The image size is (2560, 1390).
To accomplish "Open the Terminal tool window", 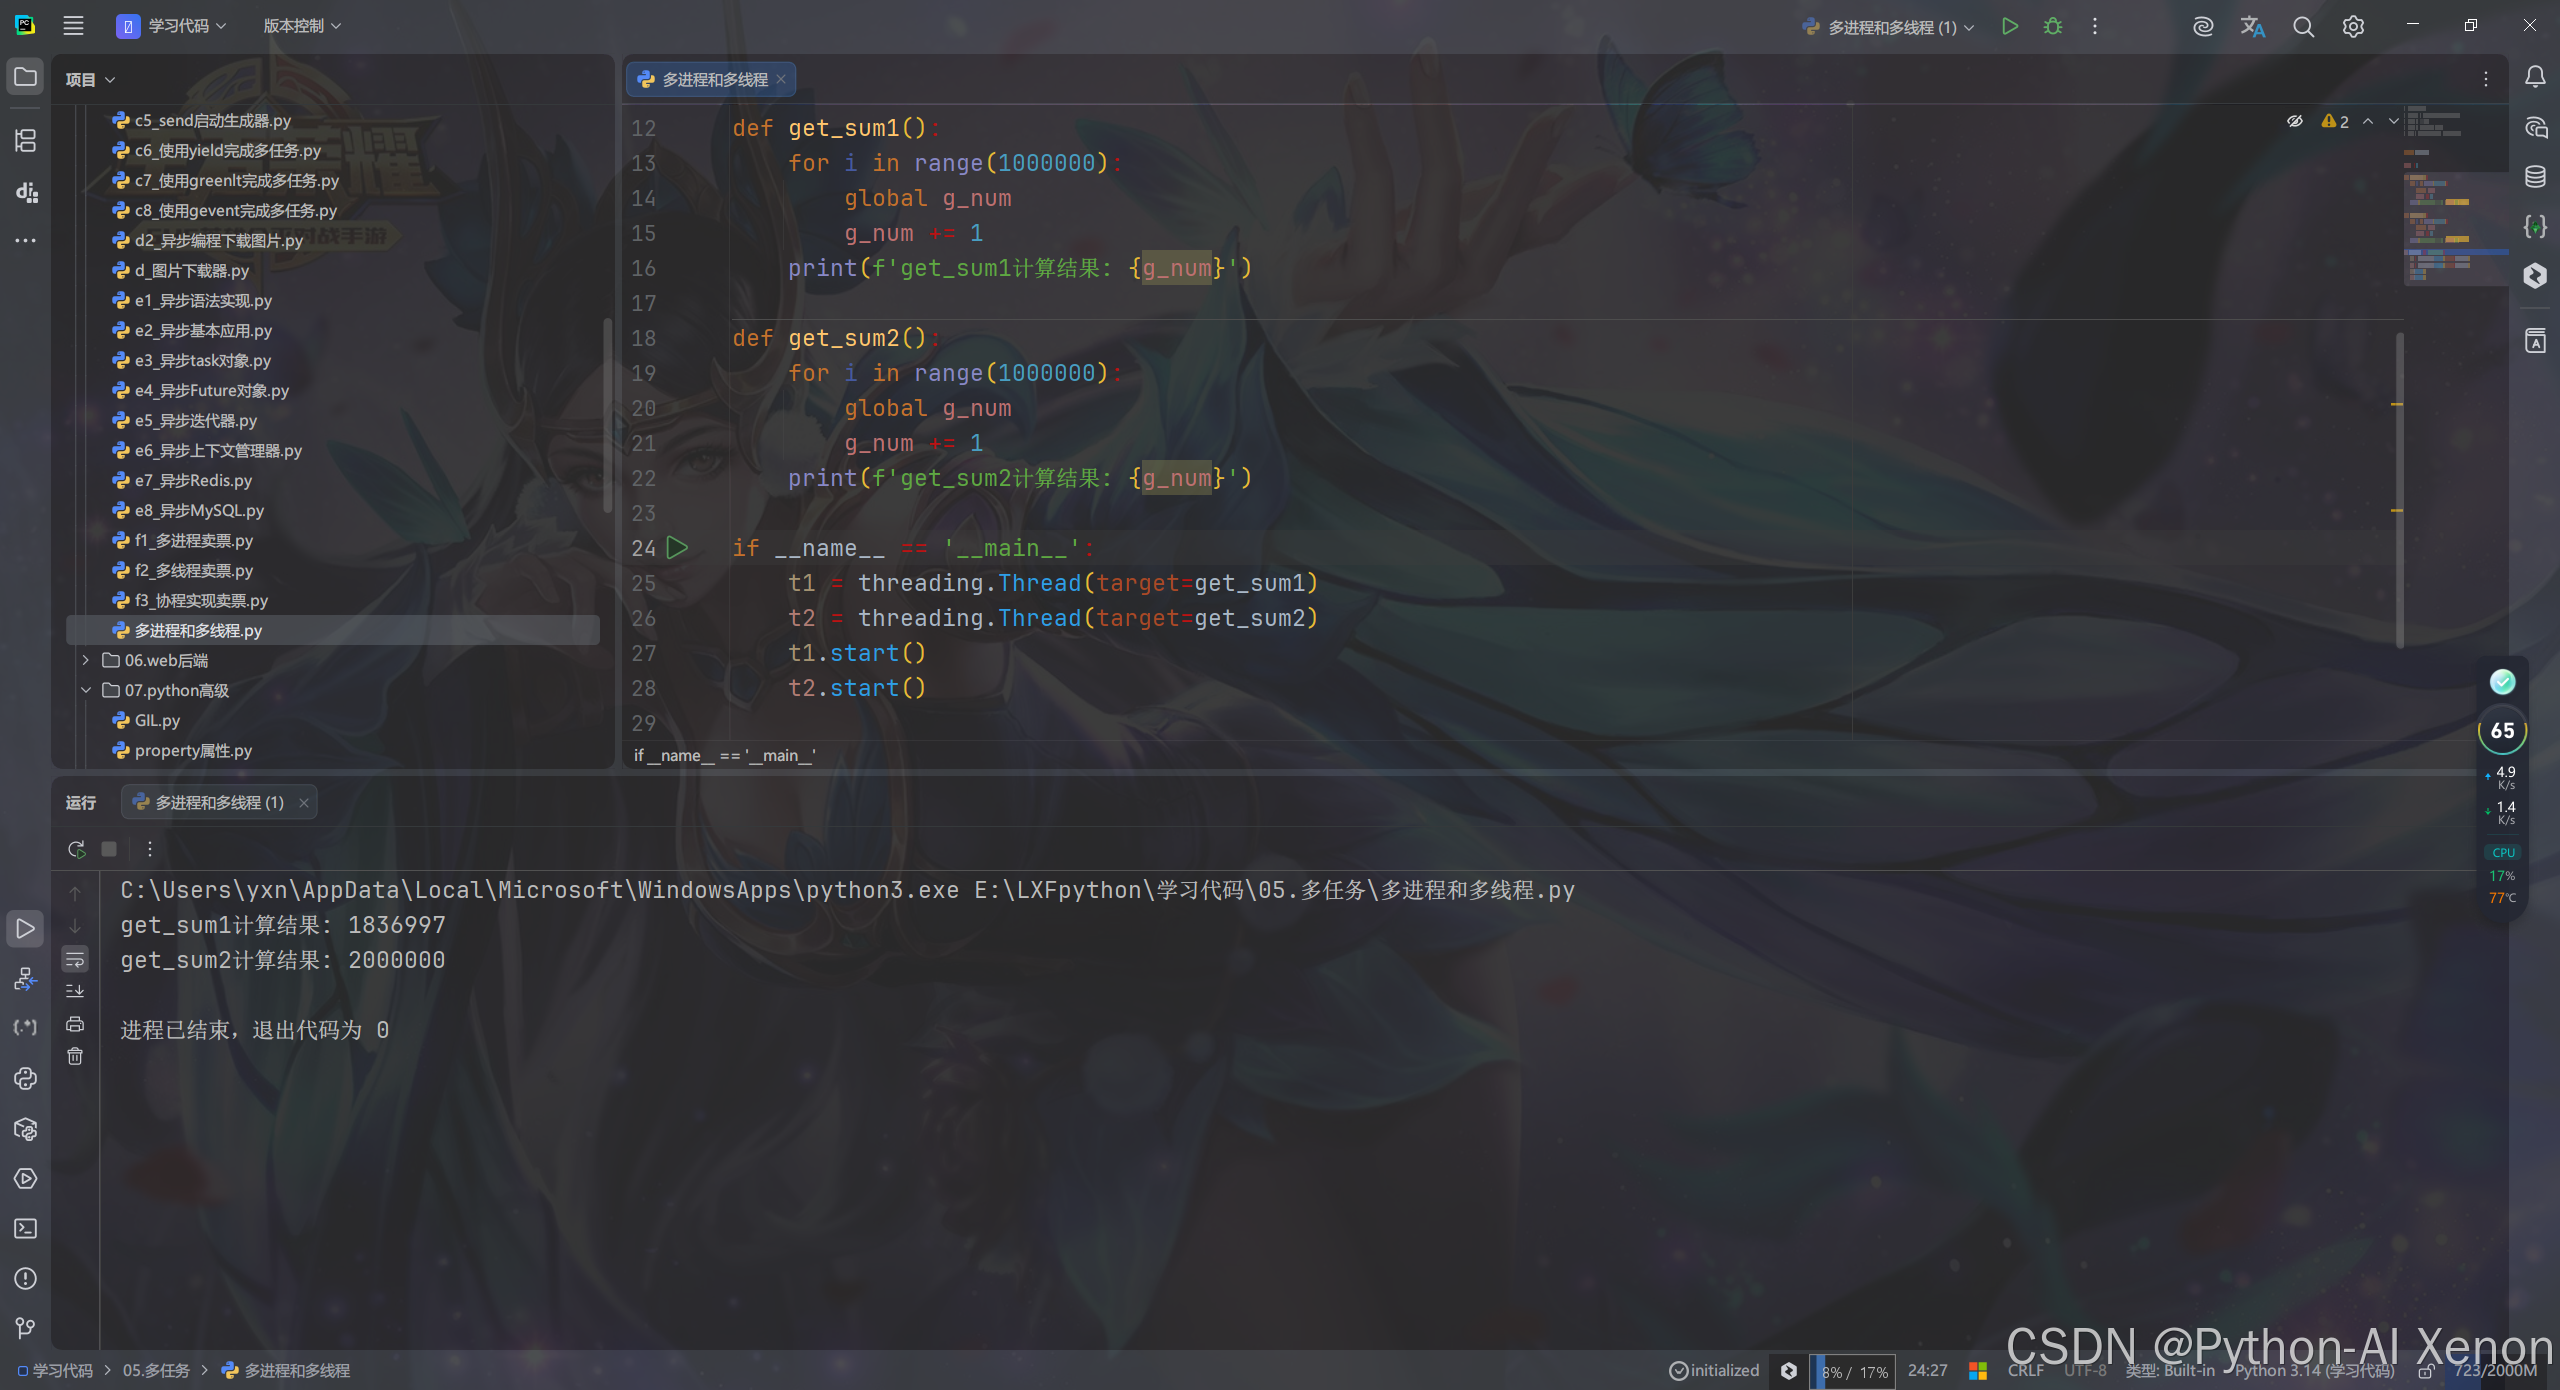I will pyautogui.click(x=26, y=1229).
